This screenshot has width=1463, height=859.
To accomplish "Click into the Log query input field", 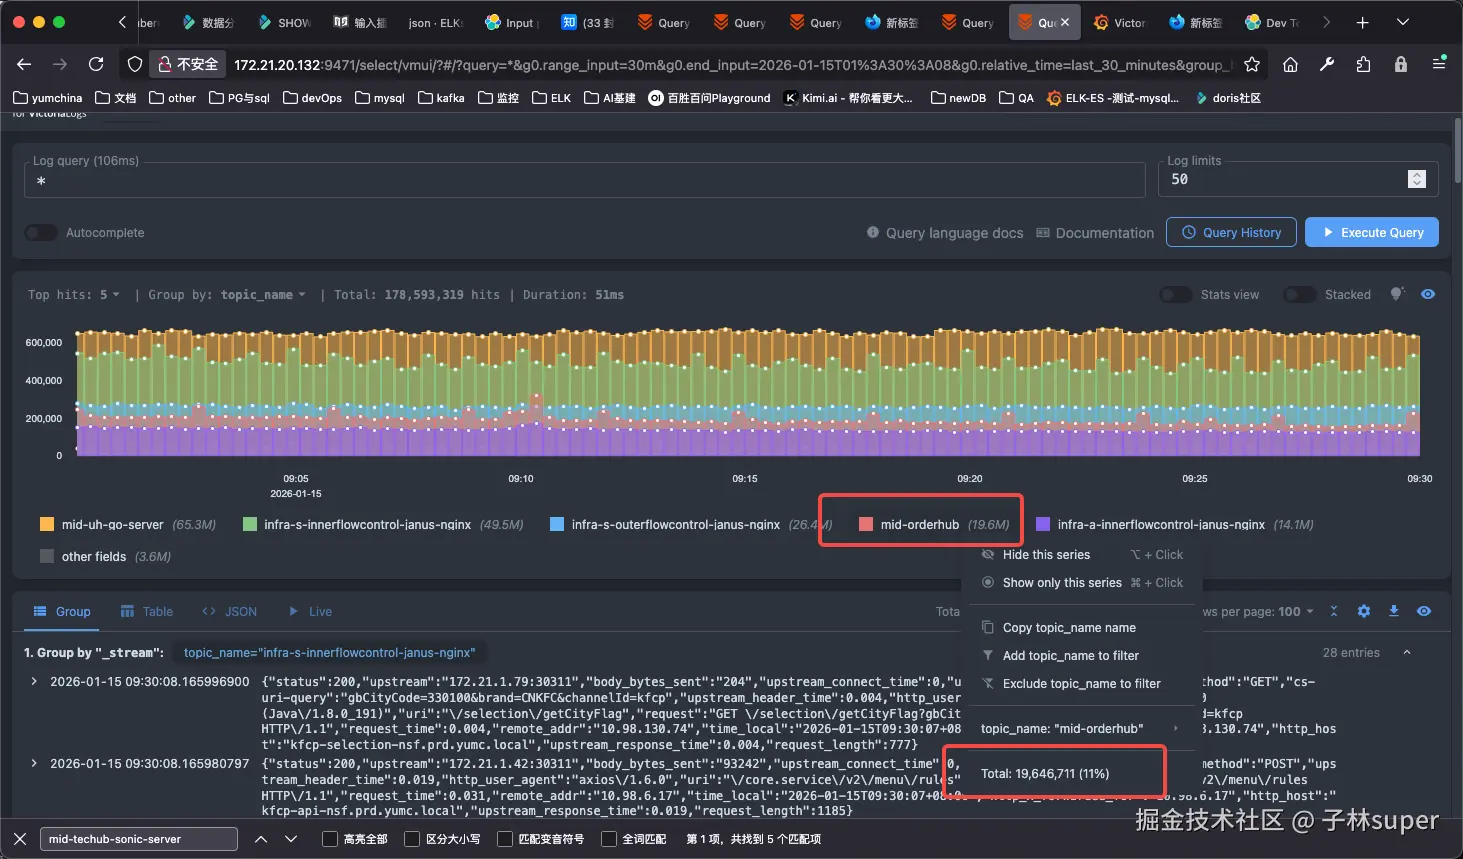I will 585,181.
